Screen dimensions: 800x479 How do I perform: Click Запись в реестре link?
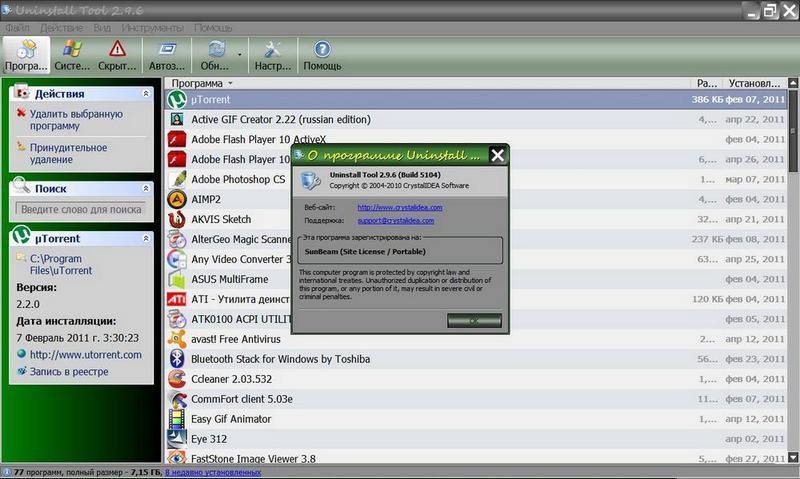[x=69, y=371]
